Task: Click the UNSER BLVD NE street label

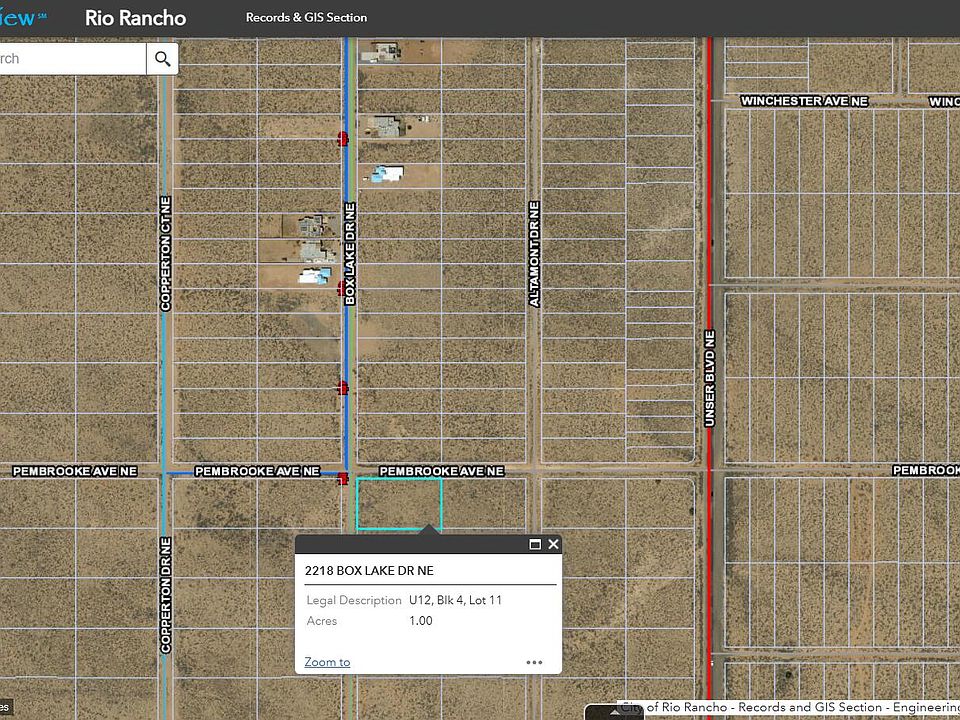Action: point(710,378)
